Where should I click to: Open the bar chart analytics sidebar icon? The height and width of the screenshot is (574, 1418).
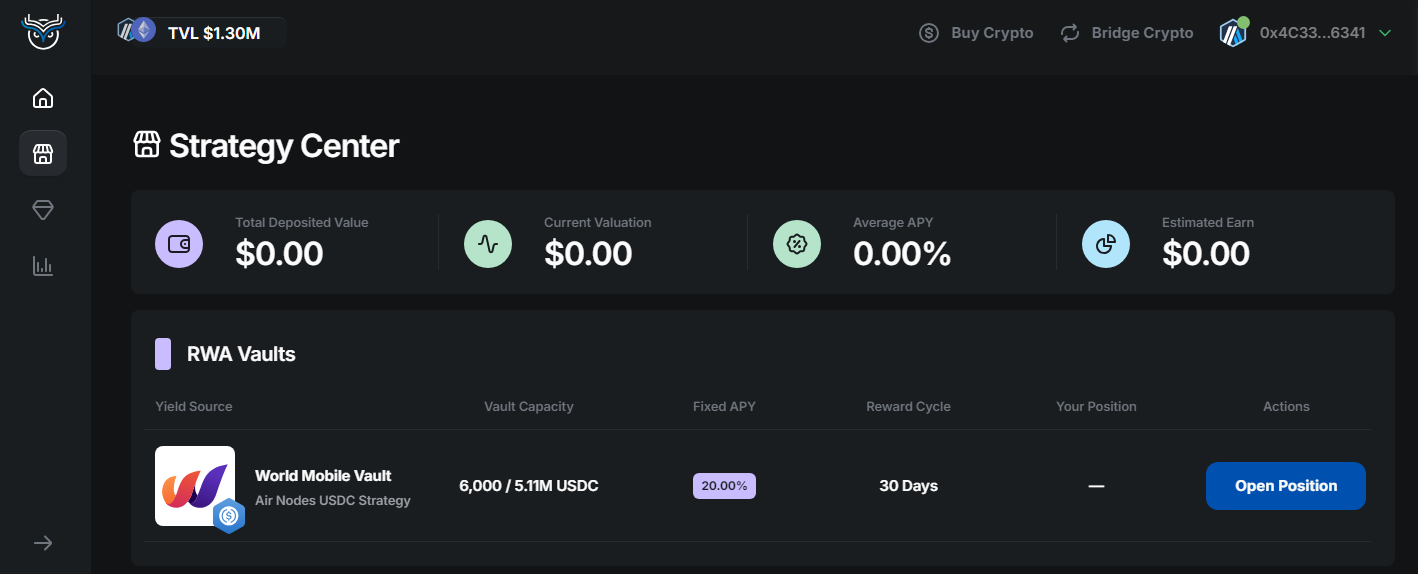[x=43, y=266]
